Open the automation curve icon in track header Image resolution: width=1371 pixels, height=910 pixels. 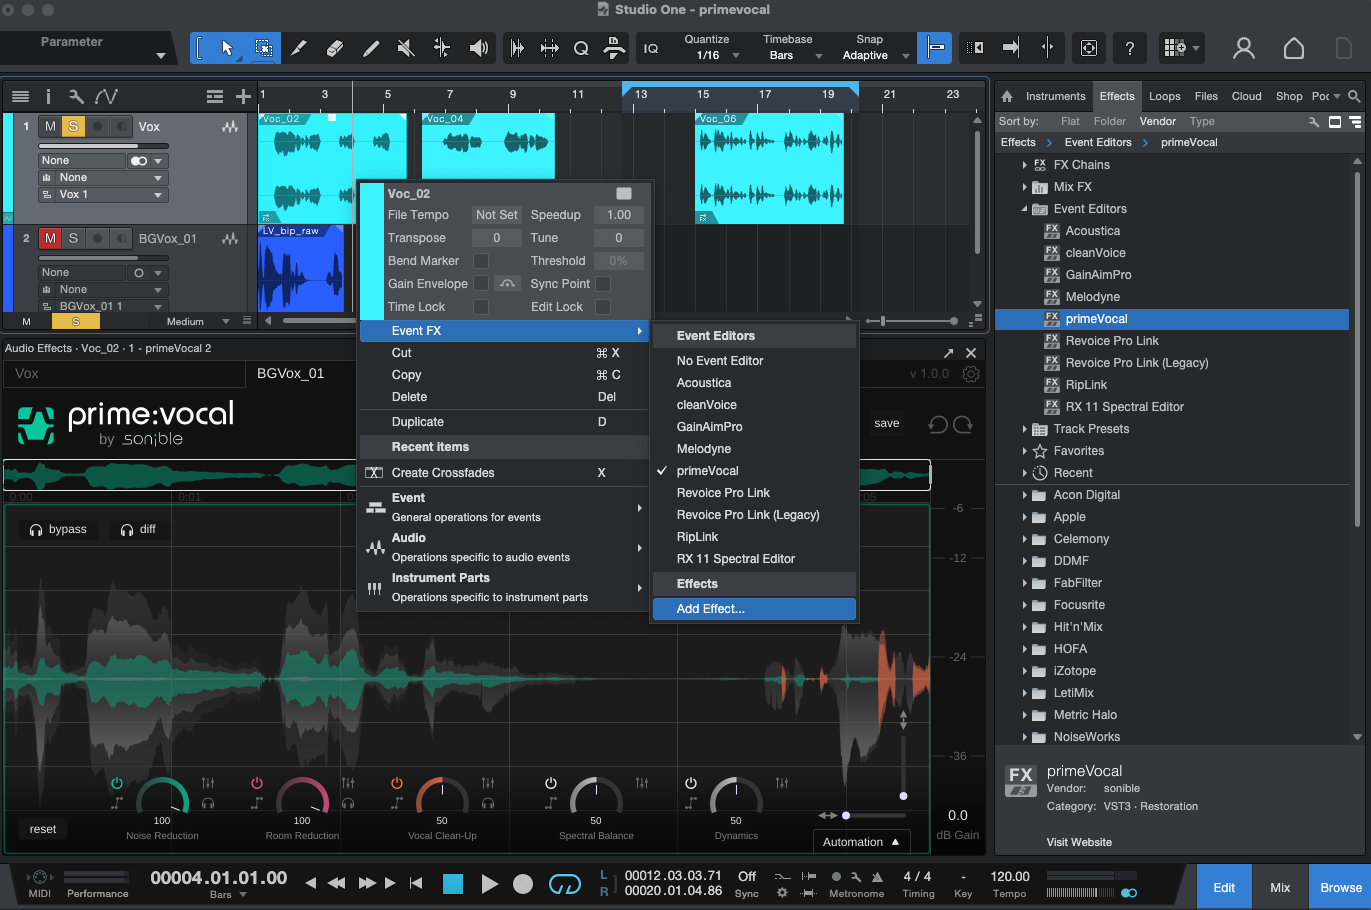106,96
